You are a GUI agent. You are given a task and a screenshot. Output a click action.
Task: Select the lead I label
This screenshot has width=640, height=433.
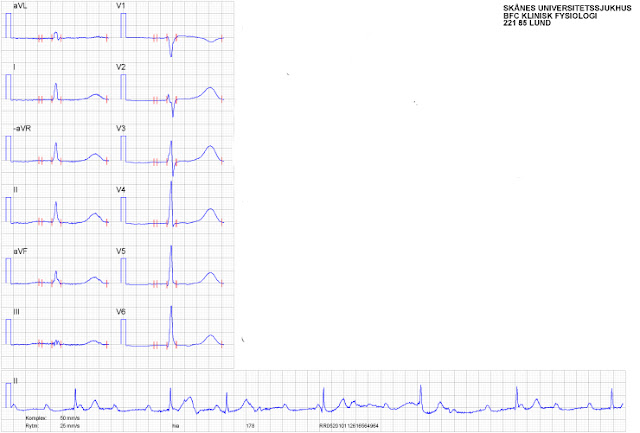pos(14,67)
